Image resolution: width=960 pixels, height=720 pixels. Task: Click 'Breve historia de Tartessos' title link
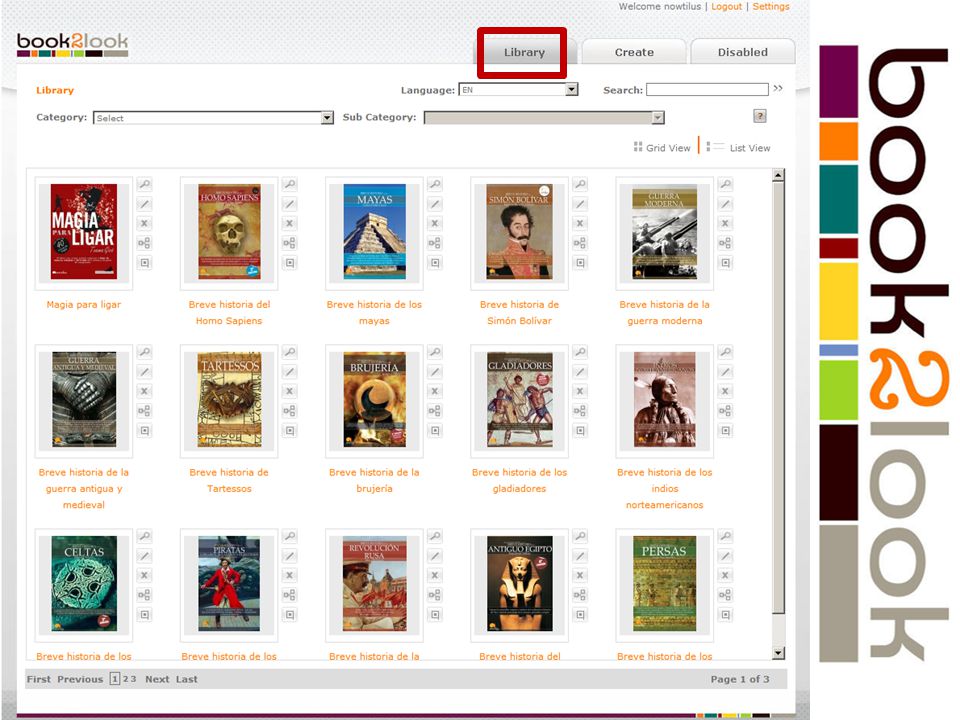coord(229,480)
